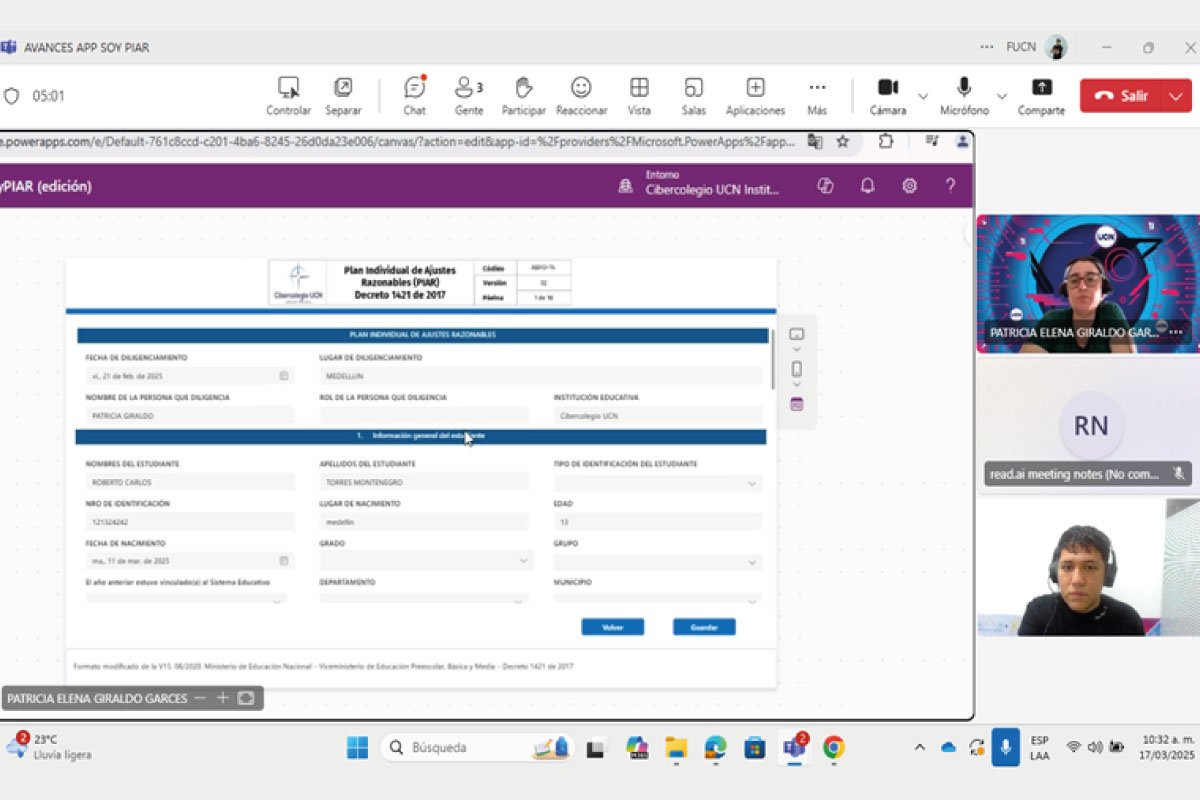Image resolution: width=1200 pixels, height=800 pixels.
Task: Click the Nombres del Estudiante field
Action: 189,482
